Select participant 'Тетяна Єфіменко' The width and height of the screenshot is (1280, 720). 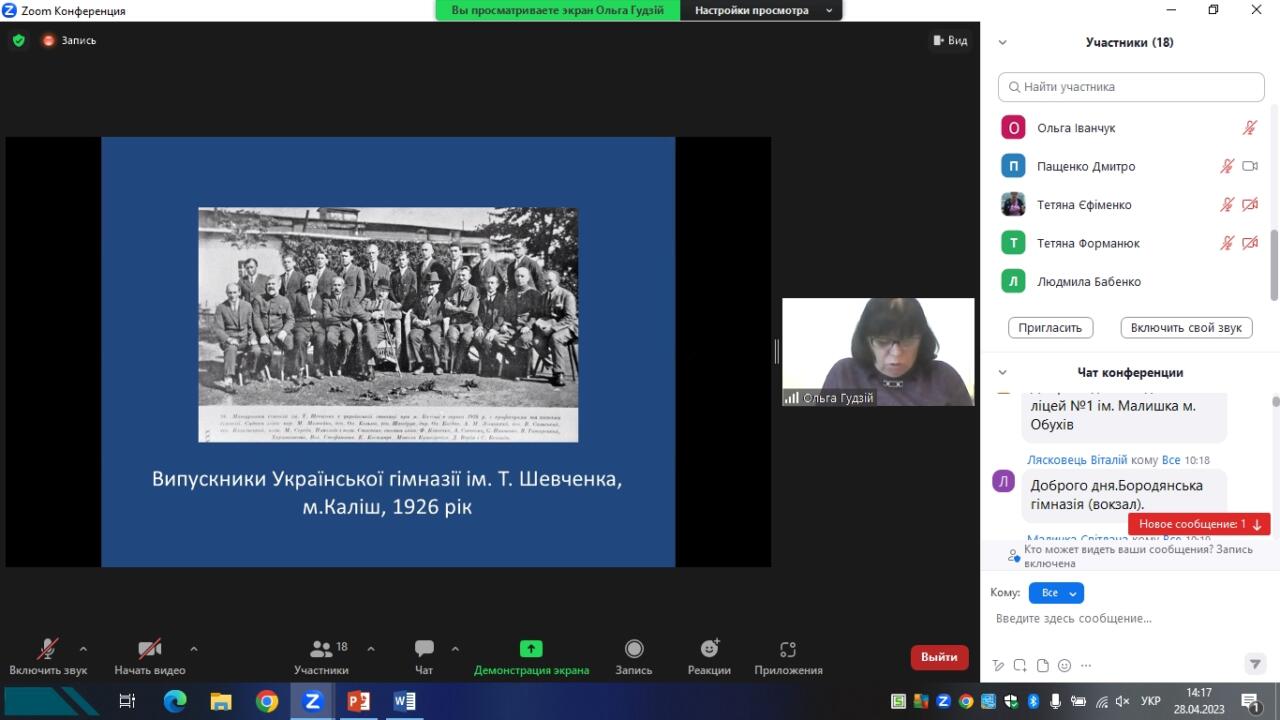coord(1084,205)
